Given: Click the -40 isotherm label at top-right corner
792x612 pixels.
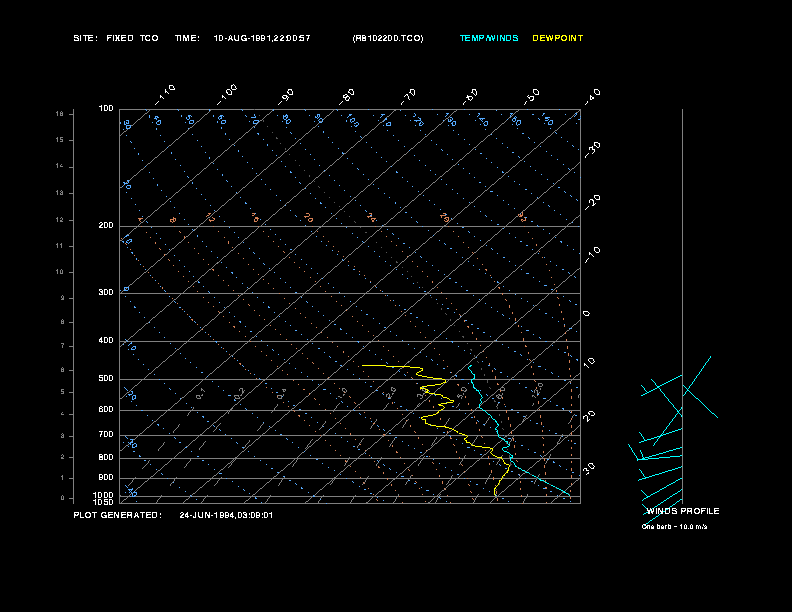Looking at the screenshot, I should coord(592,97).
